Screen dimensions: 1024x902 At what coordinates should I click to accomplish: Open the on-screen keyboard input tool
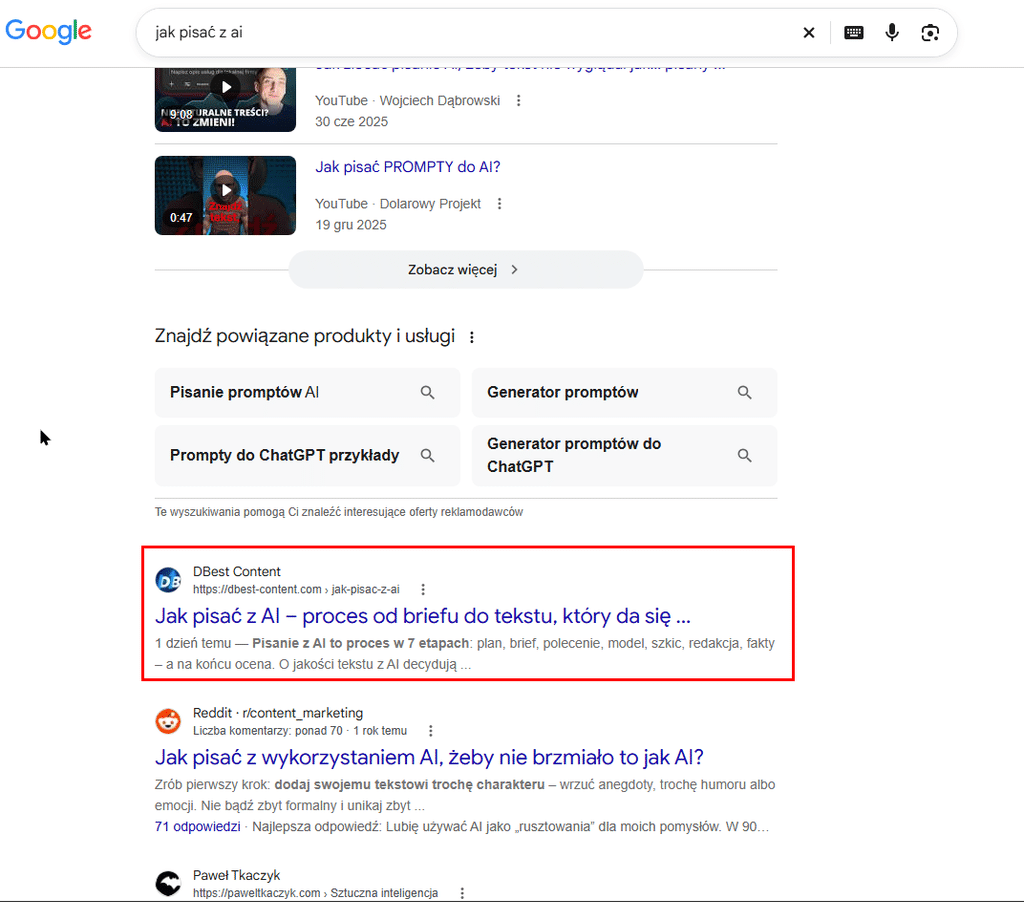[x=854, y=33]
